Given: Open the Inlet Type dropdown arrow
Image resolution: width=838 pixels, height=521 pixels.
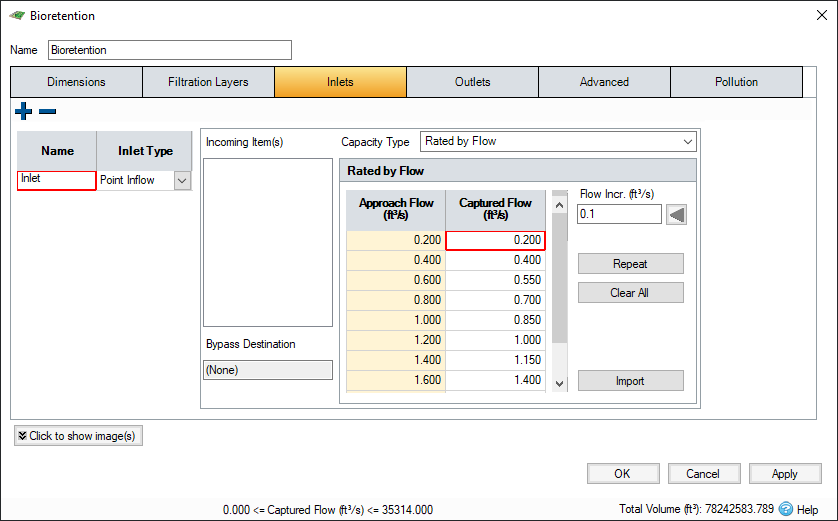Looking at the screenshot, I should point(182,180).
